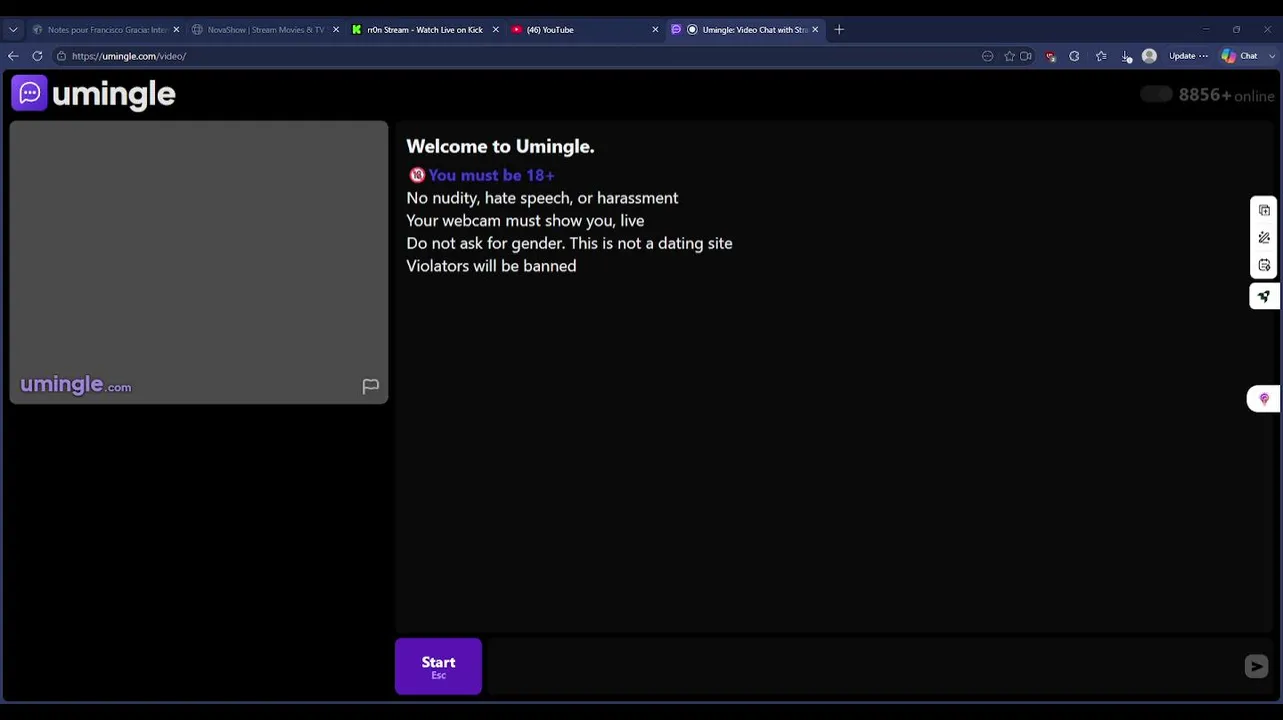1283x720 pixels.
Task: Click the calendar edit icon in the side panel
Action: click(1264, 266)
